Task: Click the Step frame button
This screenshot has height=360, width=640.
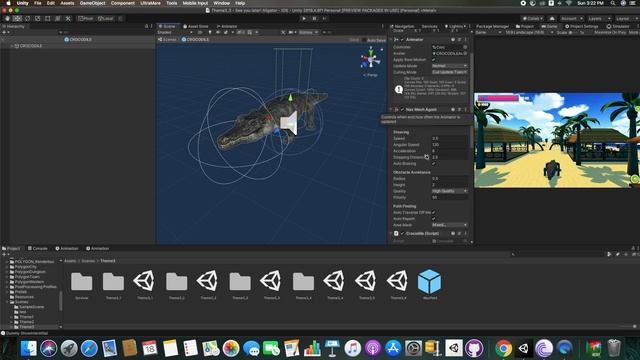Action: 324,18
